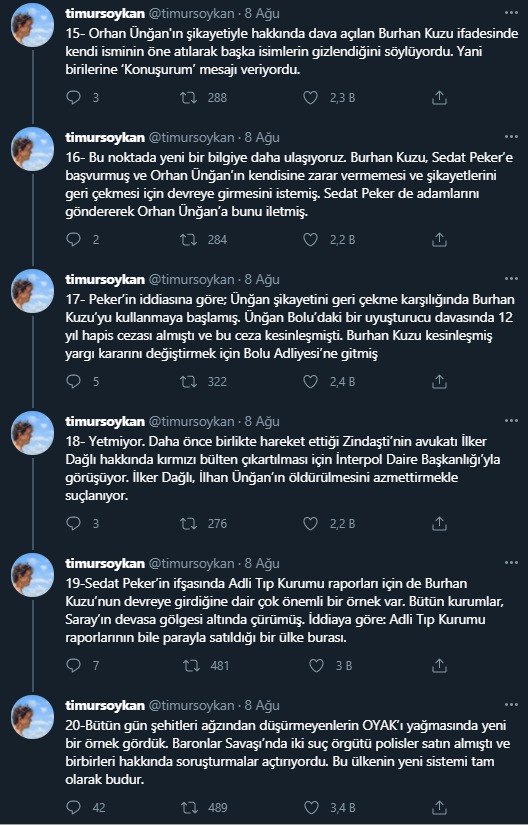
Task: Open three-dot menu on tweet 20
Action: [x=511, y=705]
